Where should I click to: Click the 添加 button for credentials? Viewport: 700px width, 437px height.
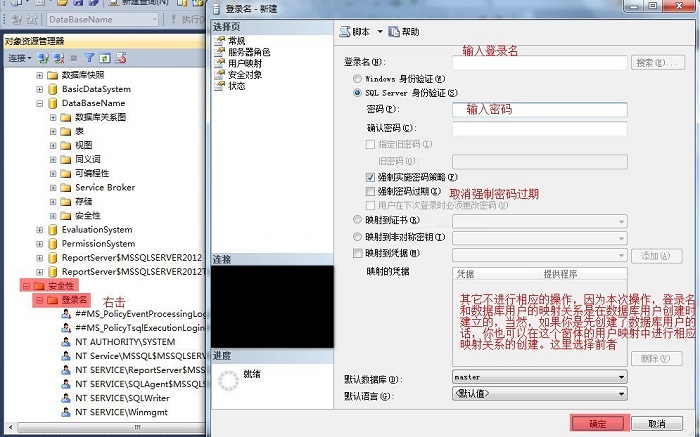(x=657, y=256)
